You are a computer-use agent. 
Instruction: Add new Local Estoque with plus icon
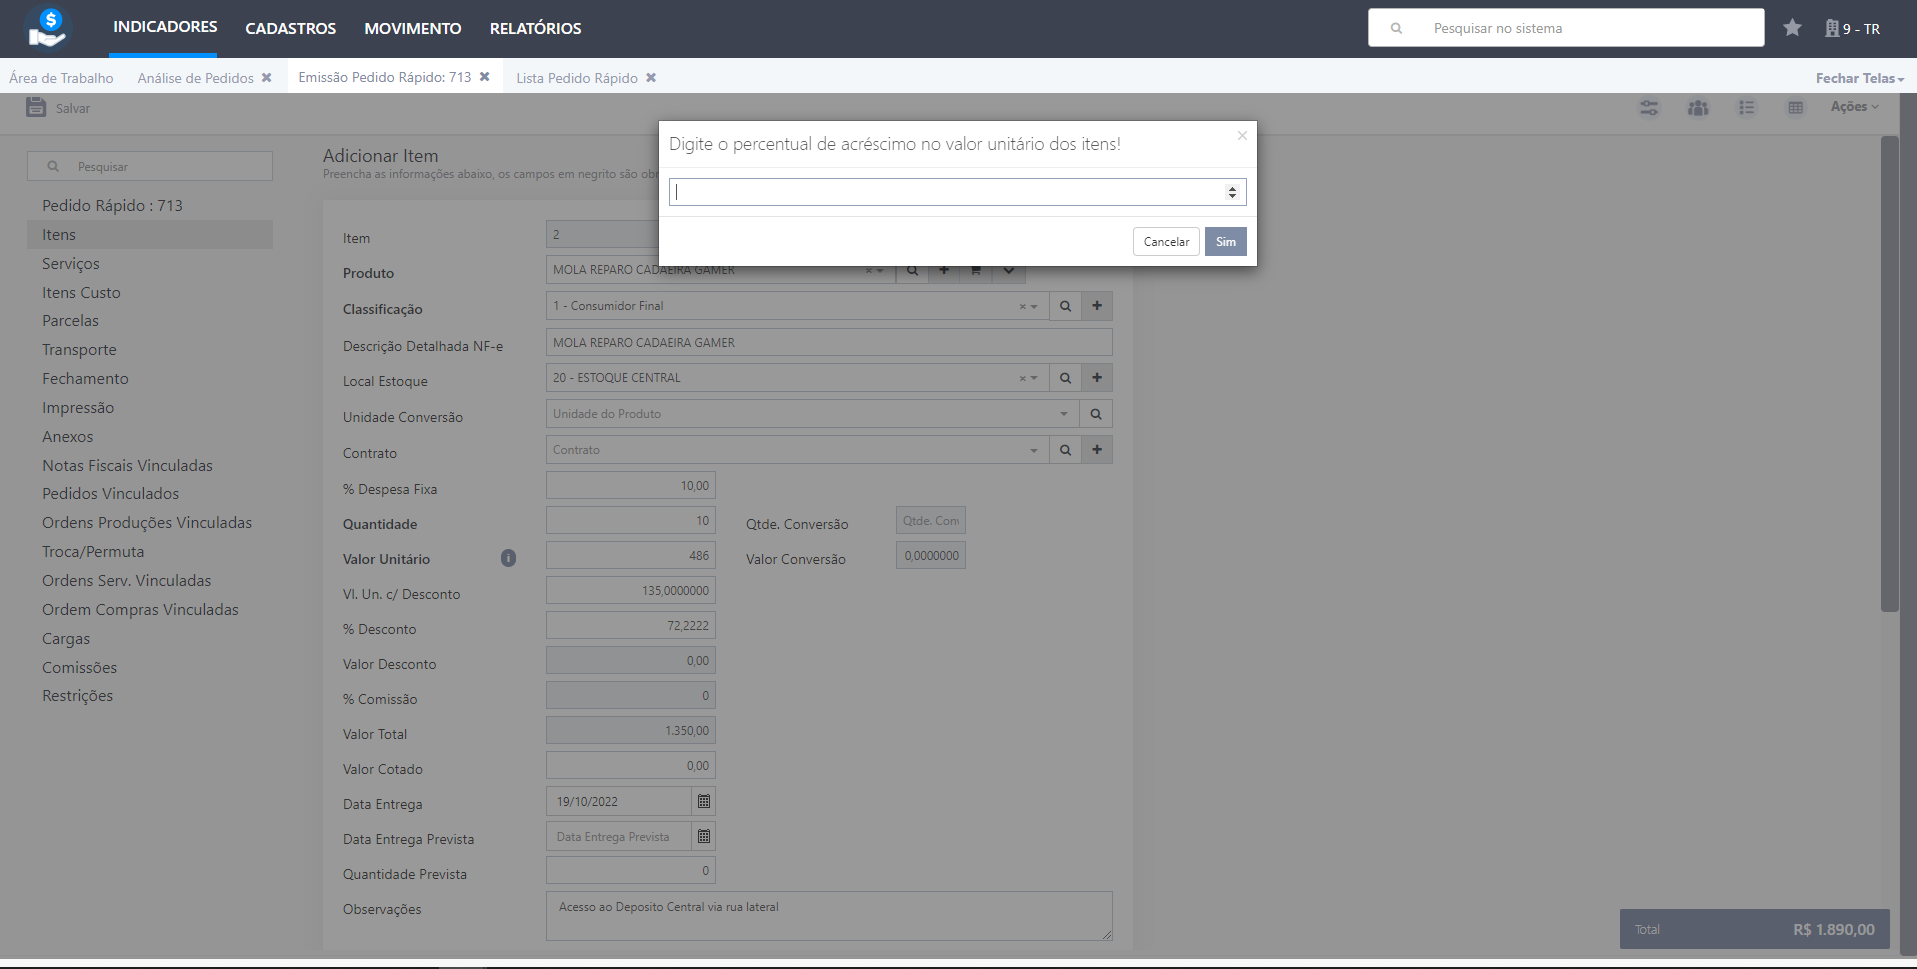coord(1097,378)
